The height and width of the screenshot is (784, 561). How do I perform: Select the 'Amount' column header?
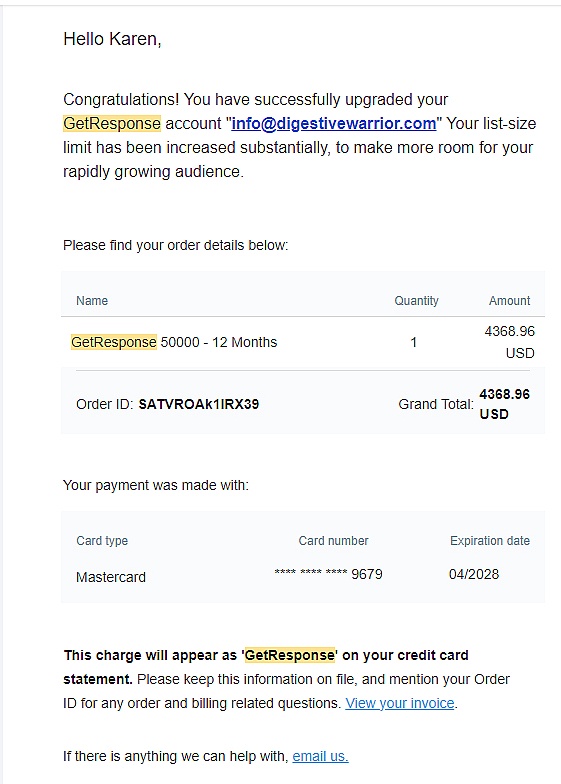(x=509, y=300)
